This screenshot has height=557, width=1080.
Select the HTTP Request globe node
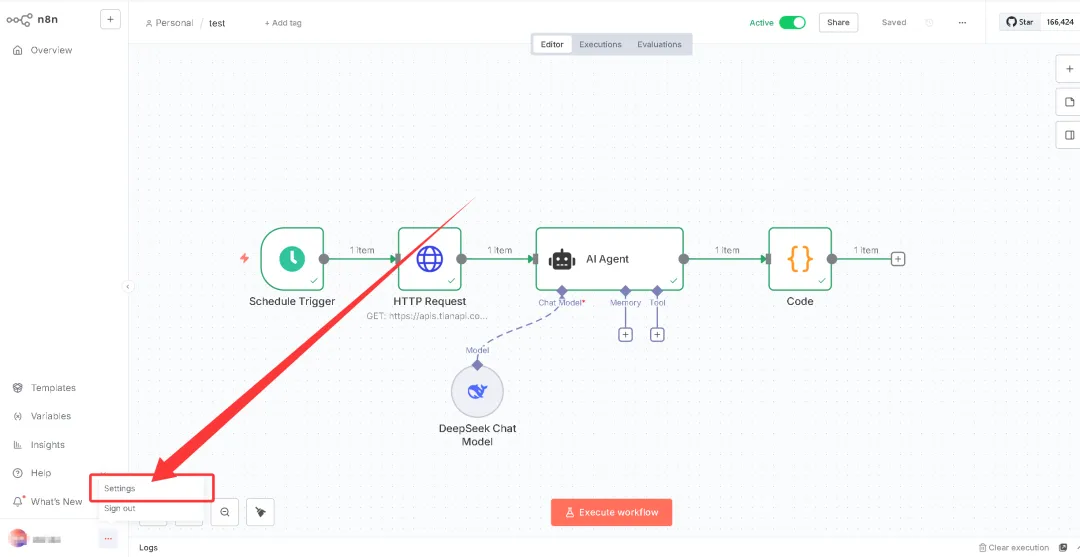coord(430,259)
